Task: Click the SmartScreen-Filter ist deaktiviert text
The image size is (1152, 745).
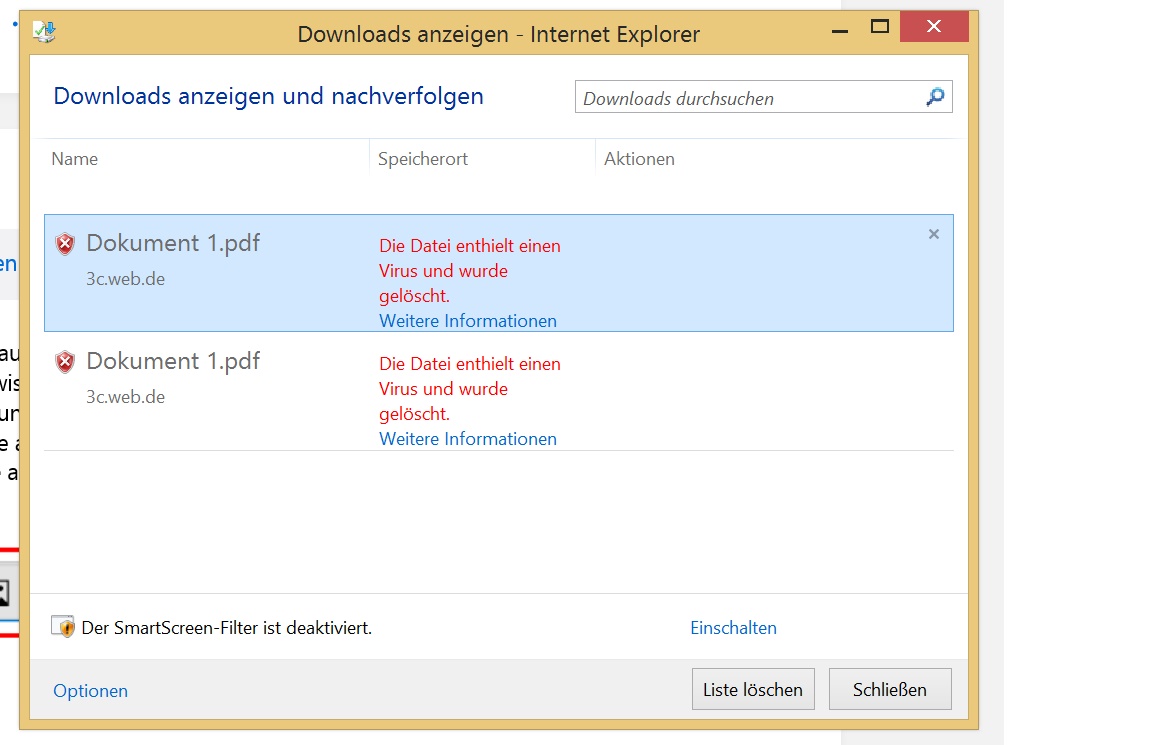Action: click(x=226, y=627)
